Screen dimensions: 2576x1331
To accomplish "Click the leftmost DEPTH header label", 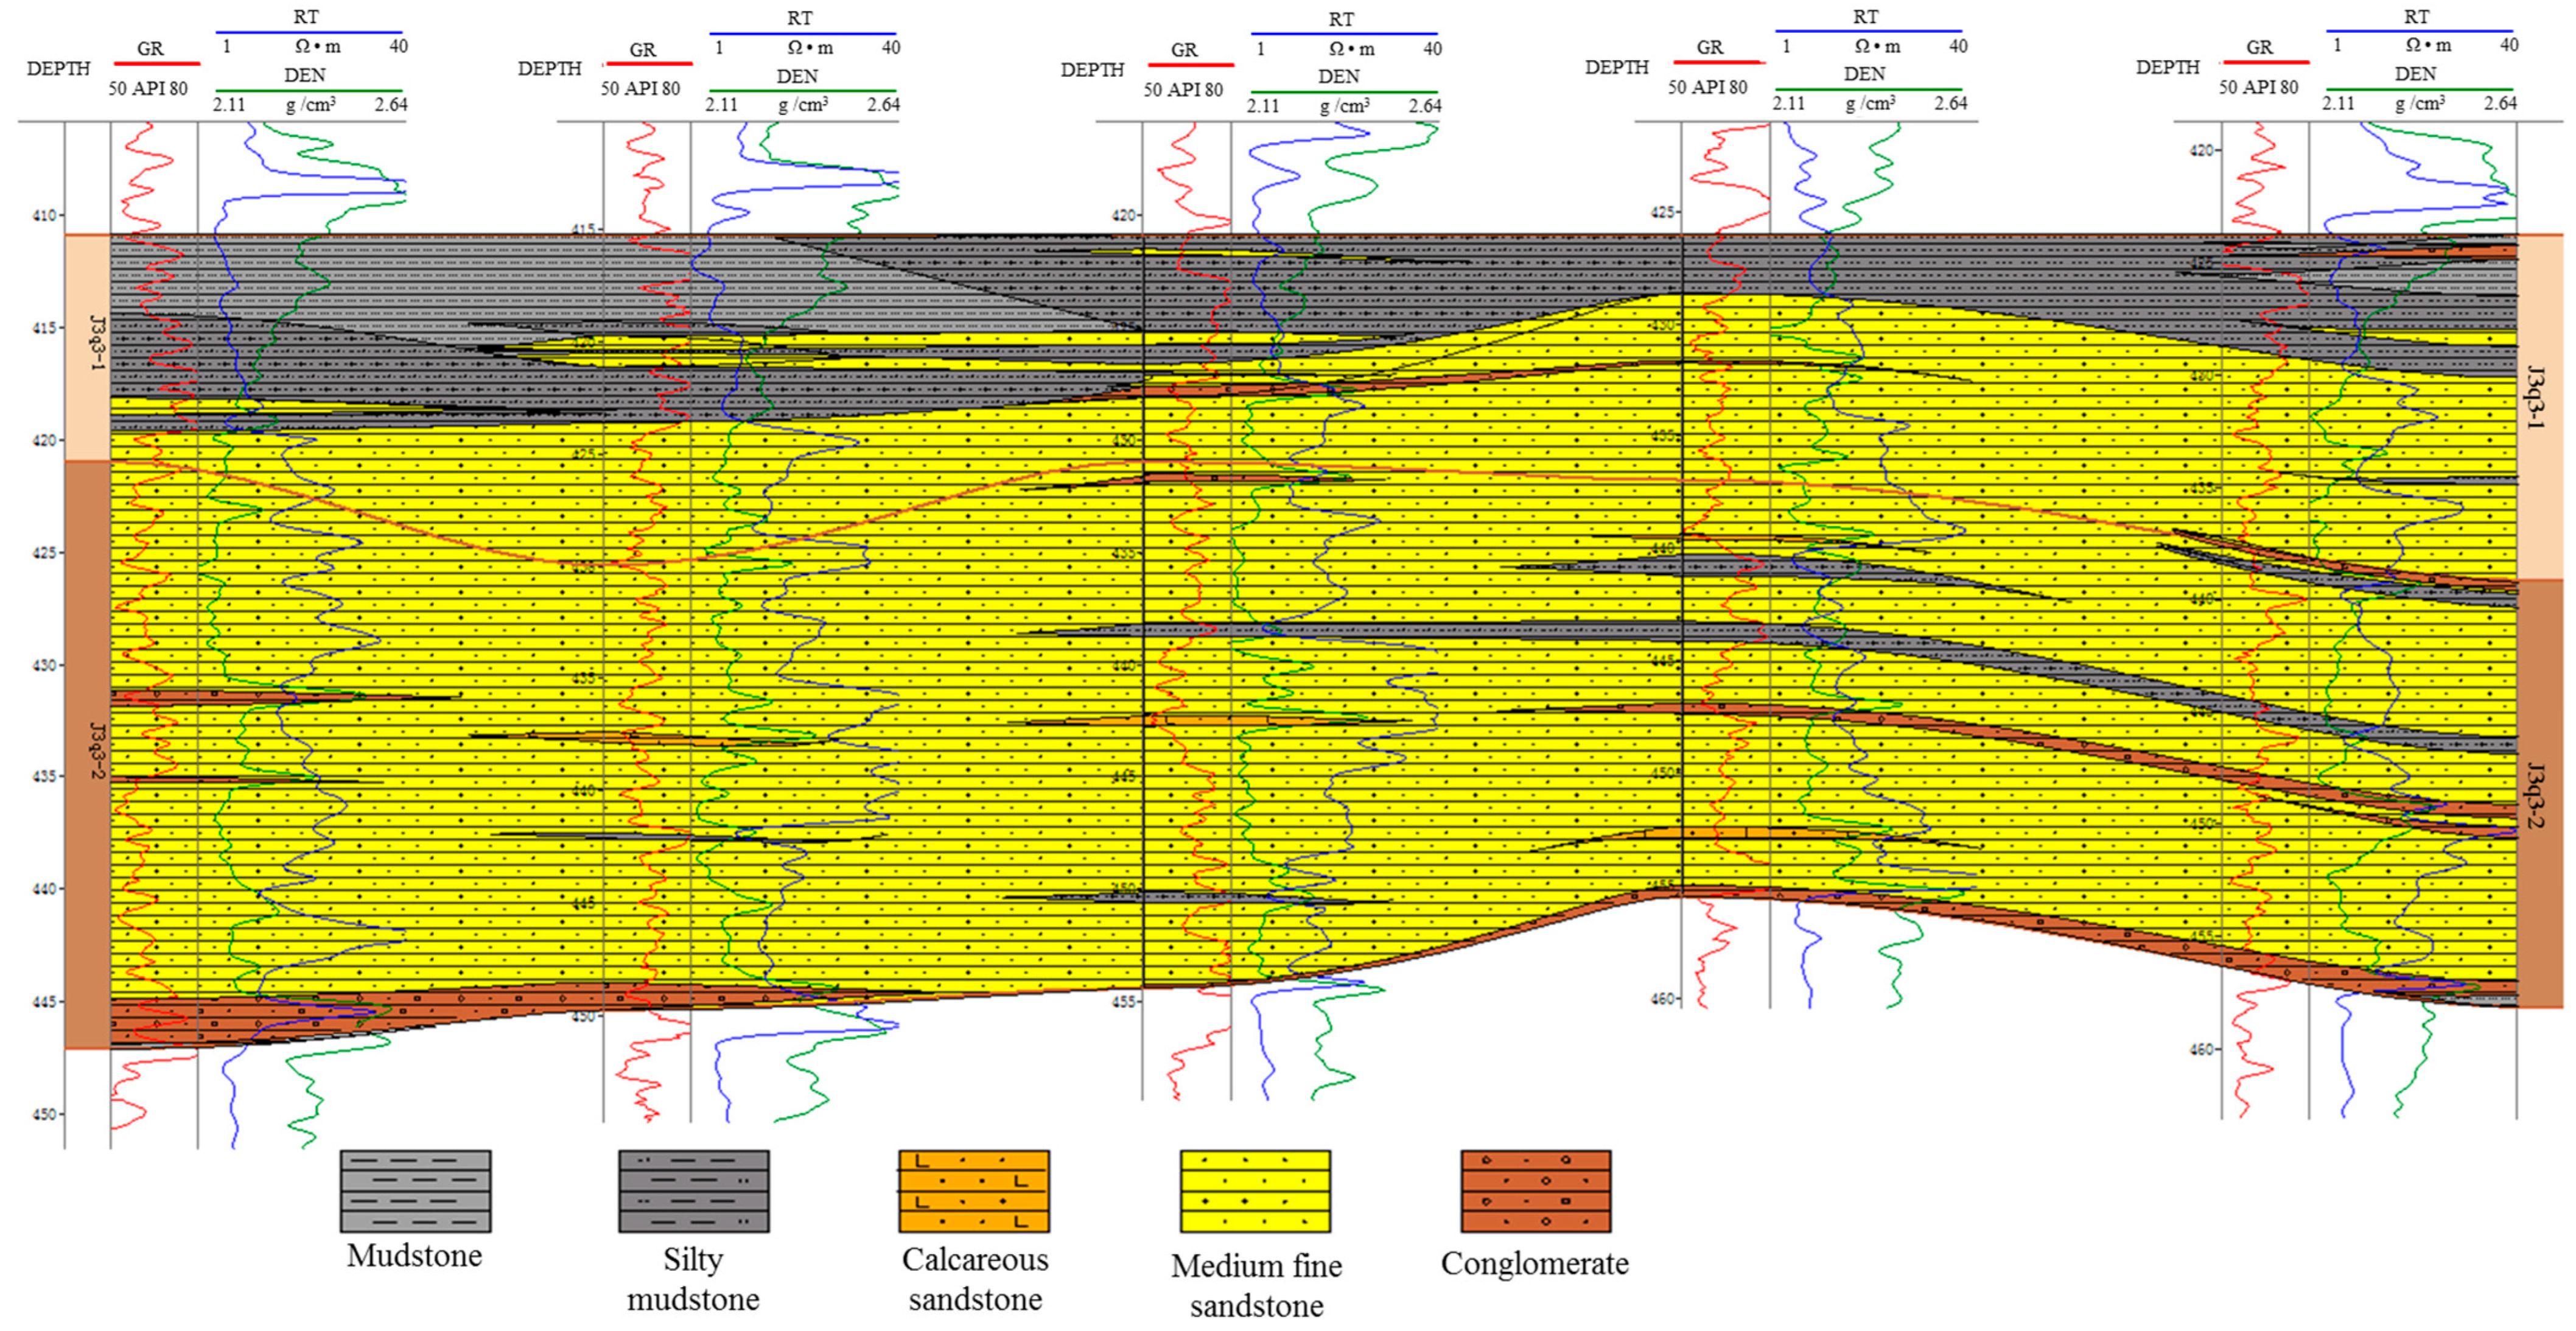I will [x=58, y=69].
